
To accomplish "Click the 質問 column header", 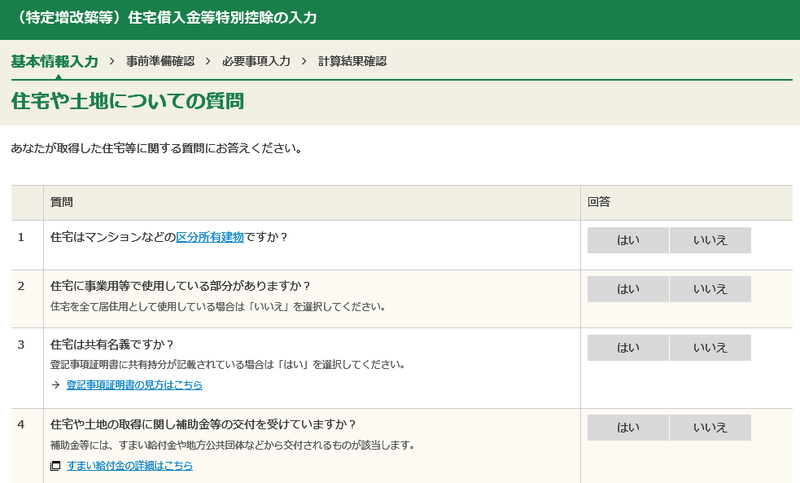I will pyautogui.click(x=62, y=202).
